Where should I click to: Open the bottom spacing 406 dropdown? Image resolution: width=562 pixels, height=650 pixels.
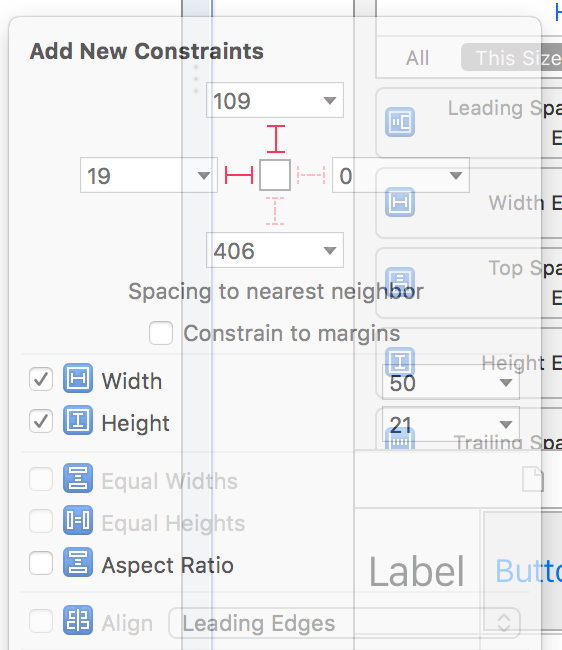(x=330, y=250)
